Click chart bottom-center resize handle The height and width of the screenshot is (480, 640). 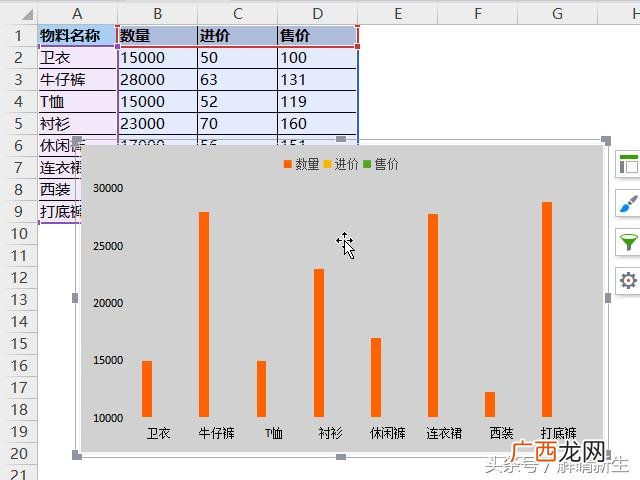pyautogui.click(x=341, y=457)
